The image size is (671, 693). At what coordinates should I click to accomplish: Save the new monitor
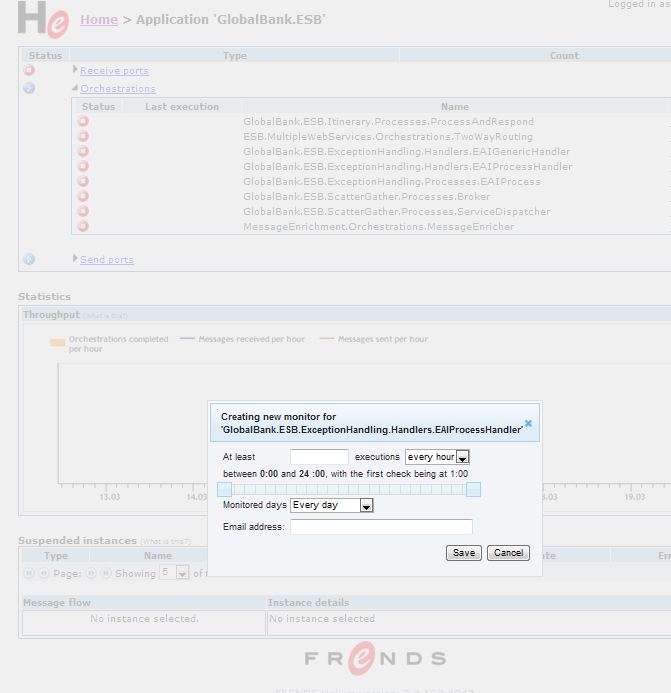click(x=464, y=553)
